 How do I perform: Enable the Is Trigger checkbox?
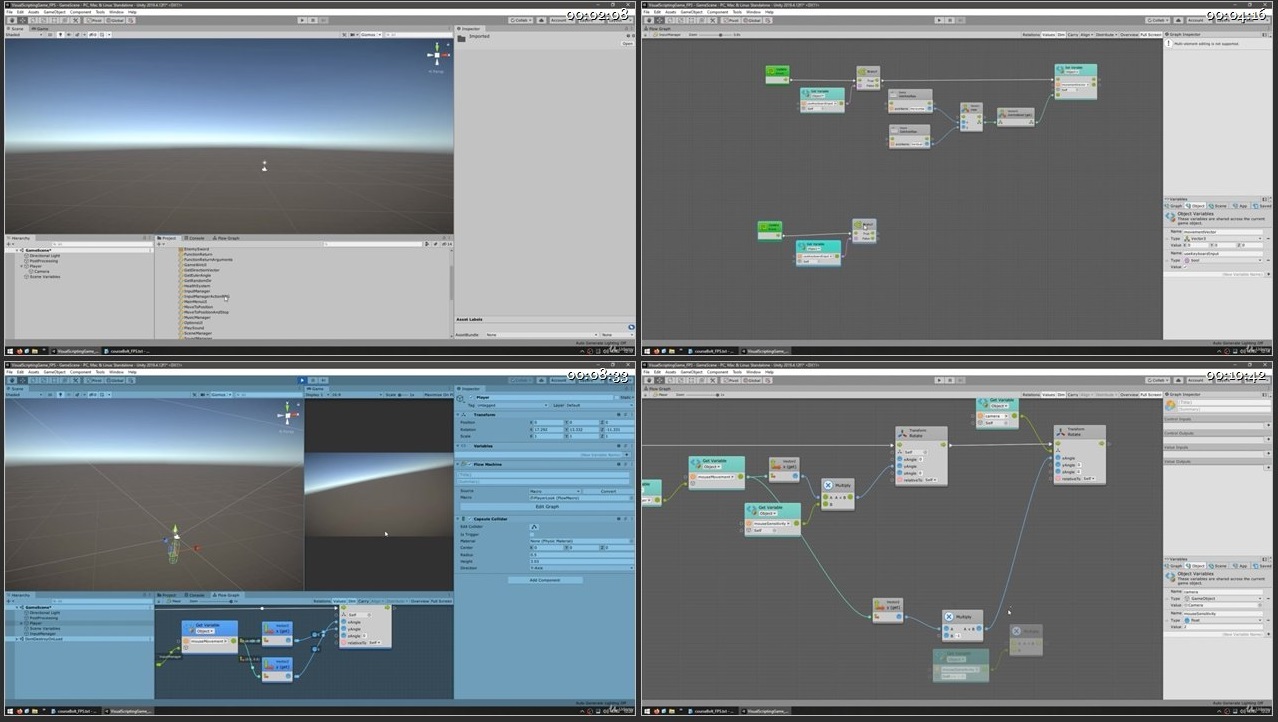(x=533, y=534)
